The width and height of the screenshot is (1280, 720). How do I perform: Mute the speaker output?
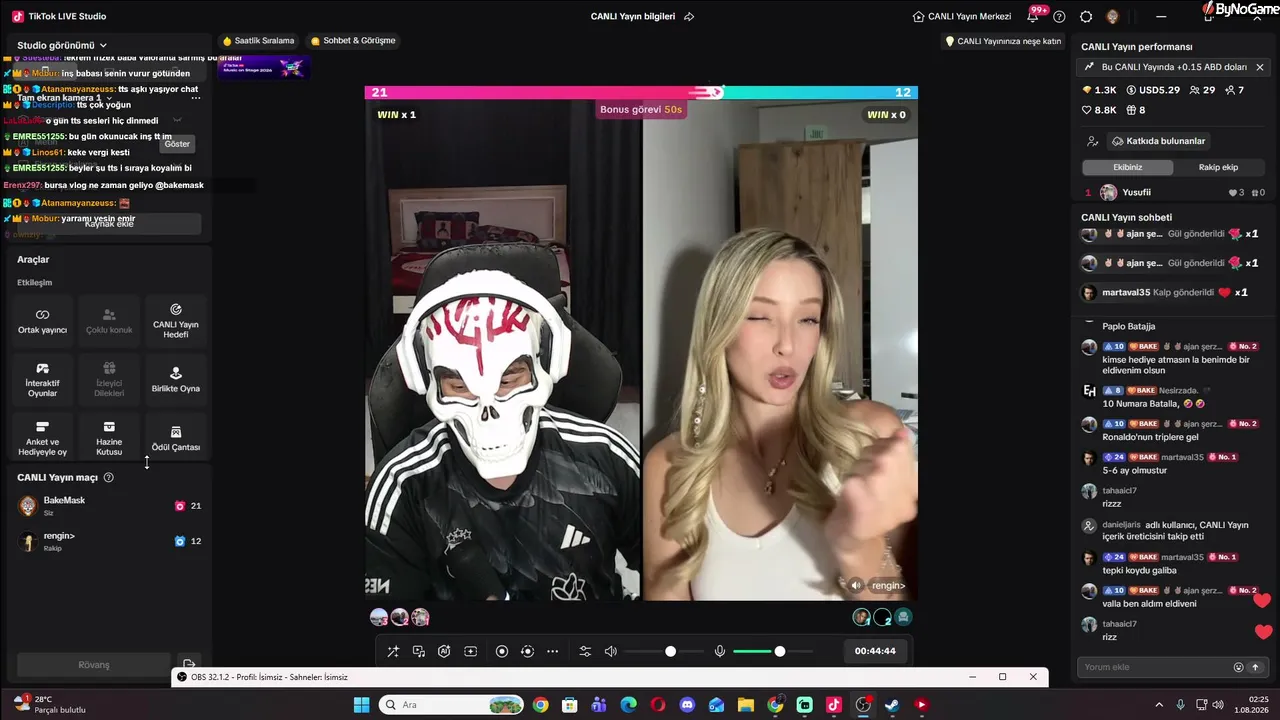click(611, 652)
